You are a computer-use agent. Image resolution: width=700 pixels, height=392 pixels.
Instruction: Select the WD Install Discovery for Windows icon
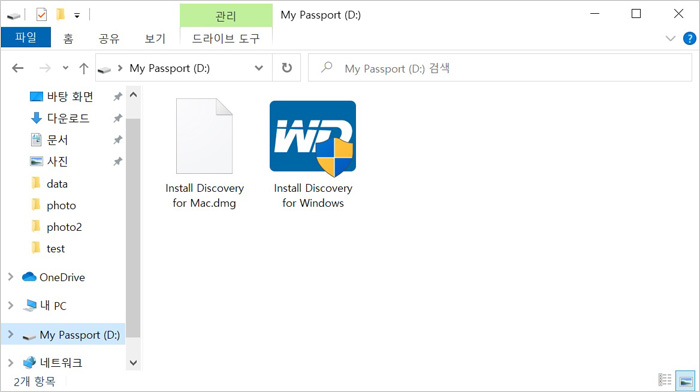tap(312, 138)
